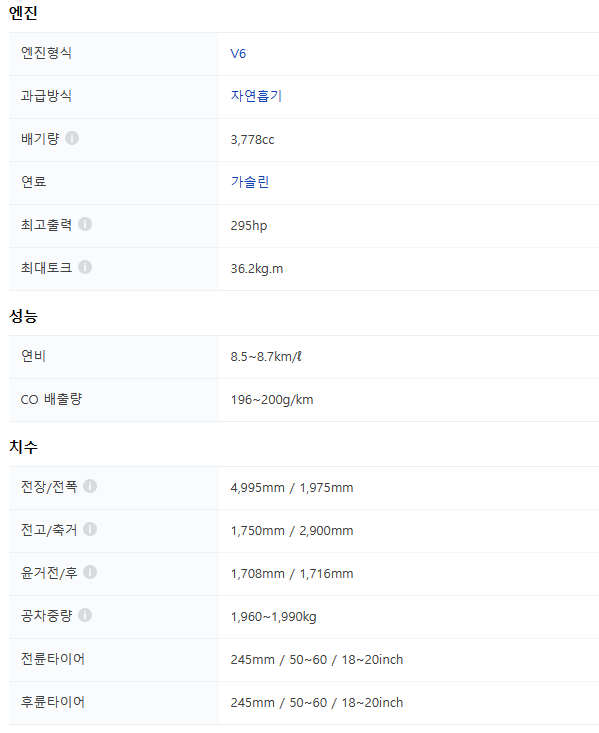Click the info icon next to 최대토크
The width and height of the screenshot is (599, 733).
pos(85,267)
